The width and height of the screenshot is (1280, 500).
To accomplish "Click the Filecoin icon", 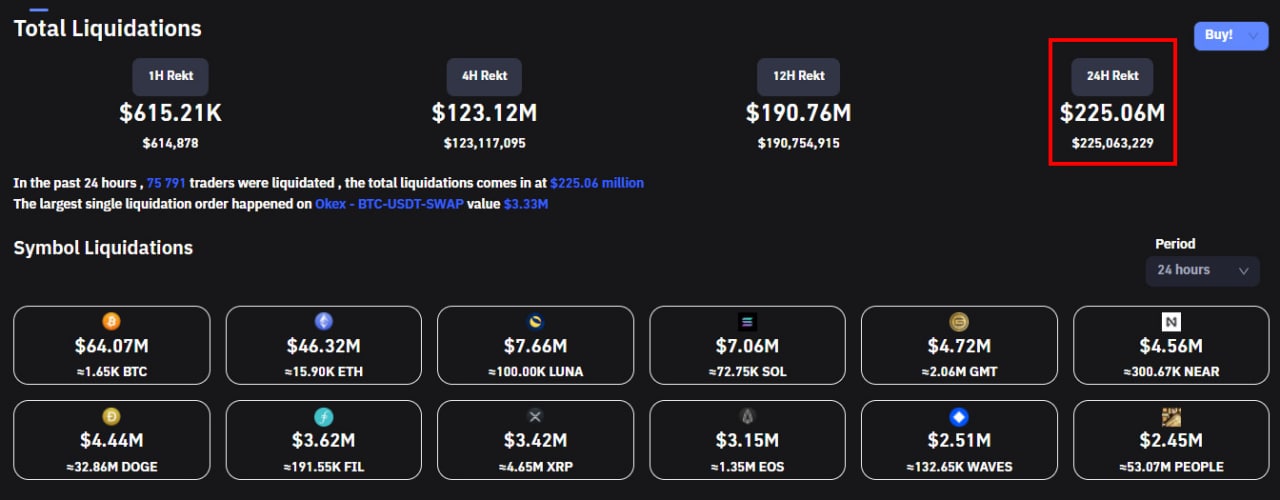I will pos(323,416).
